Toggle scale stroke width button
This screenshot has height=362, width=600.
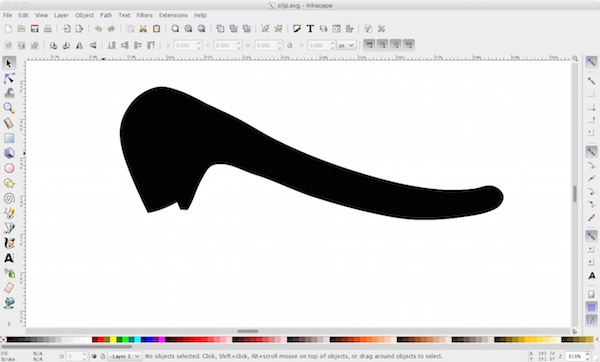[x=369, y=45]
